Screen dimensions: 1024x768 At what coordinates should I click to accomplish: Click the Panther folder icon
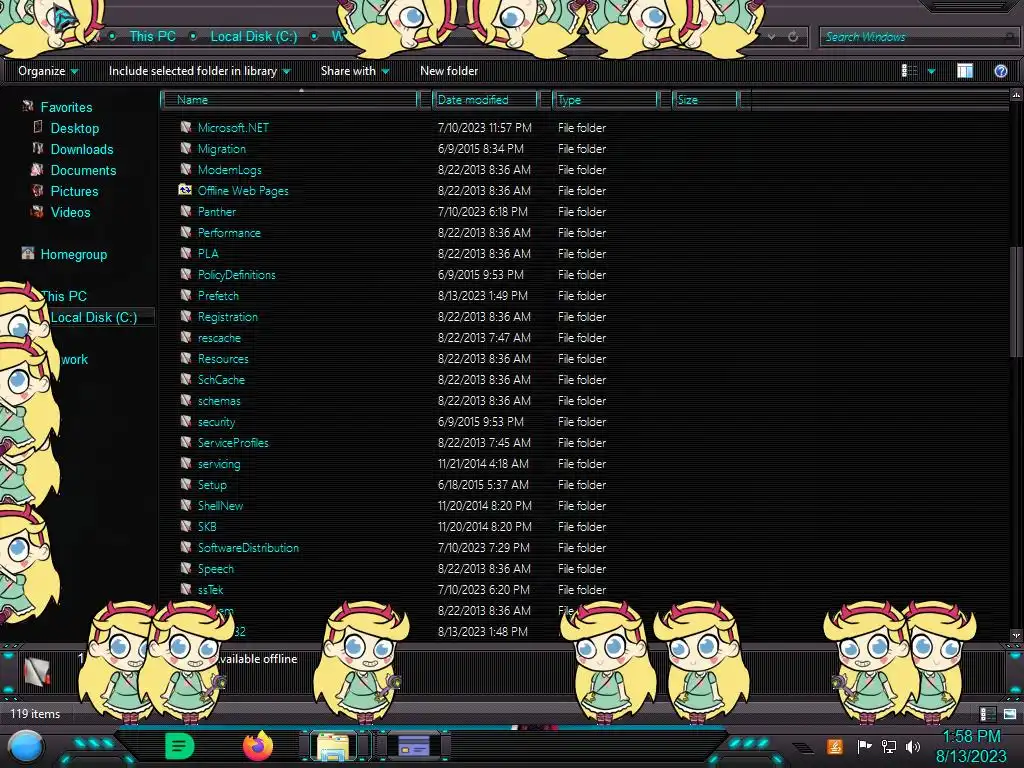pos(185,212)
